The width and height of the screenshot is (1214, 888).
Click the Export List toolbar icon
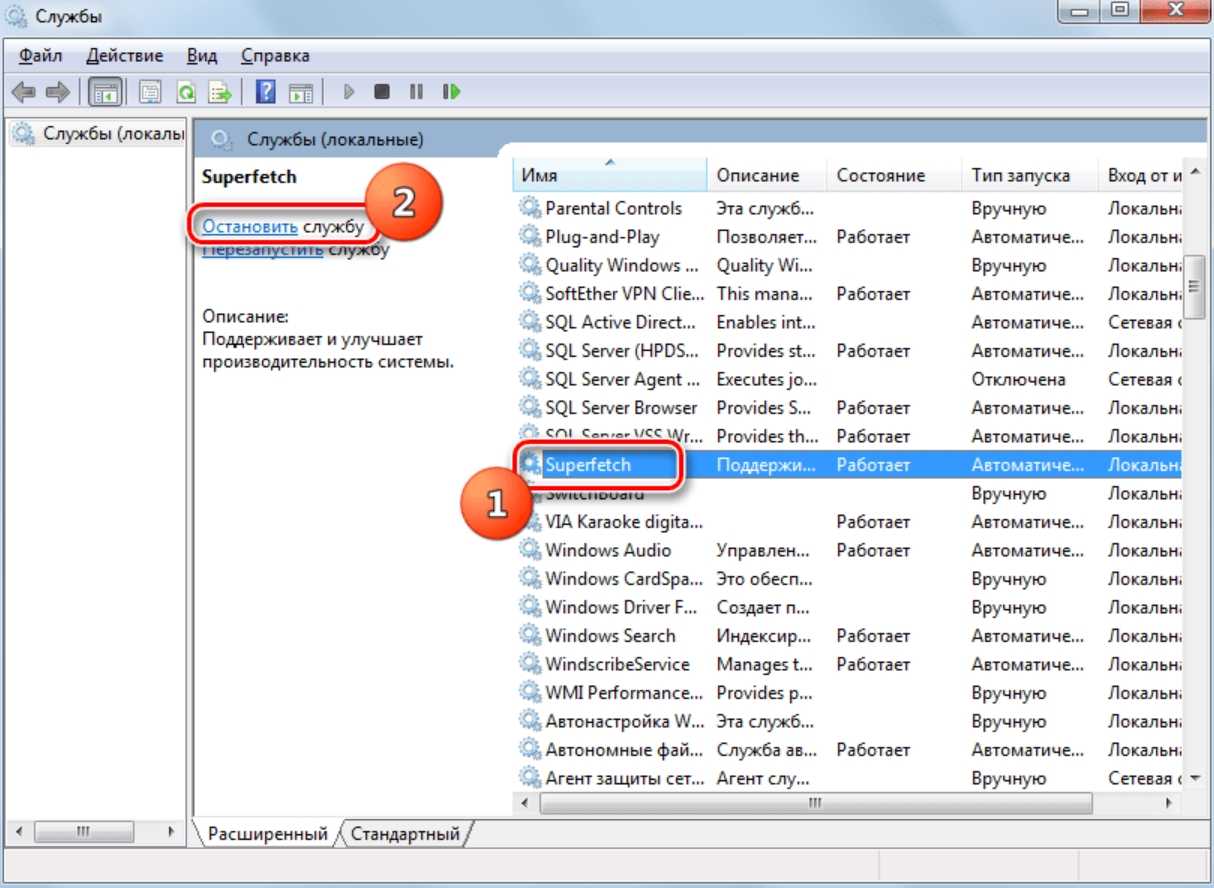pyautogui.click(x=218, y=92)
